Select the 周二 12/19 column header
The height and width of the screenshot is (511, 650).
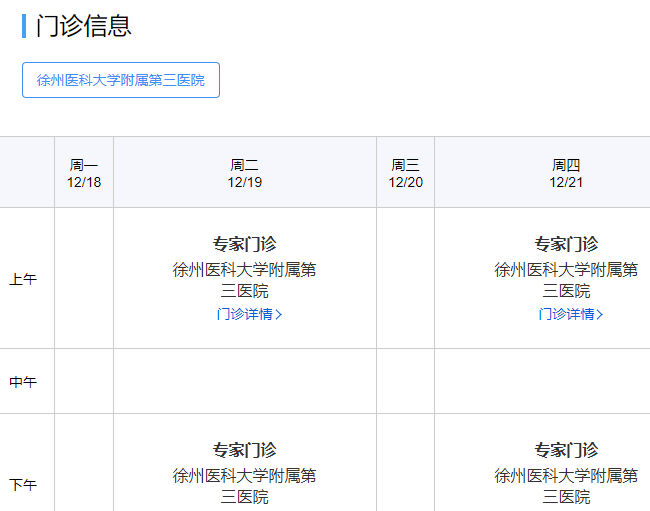(245, 173)
